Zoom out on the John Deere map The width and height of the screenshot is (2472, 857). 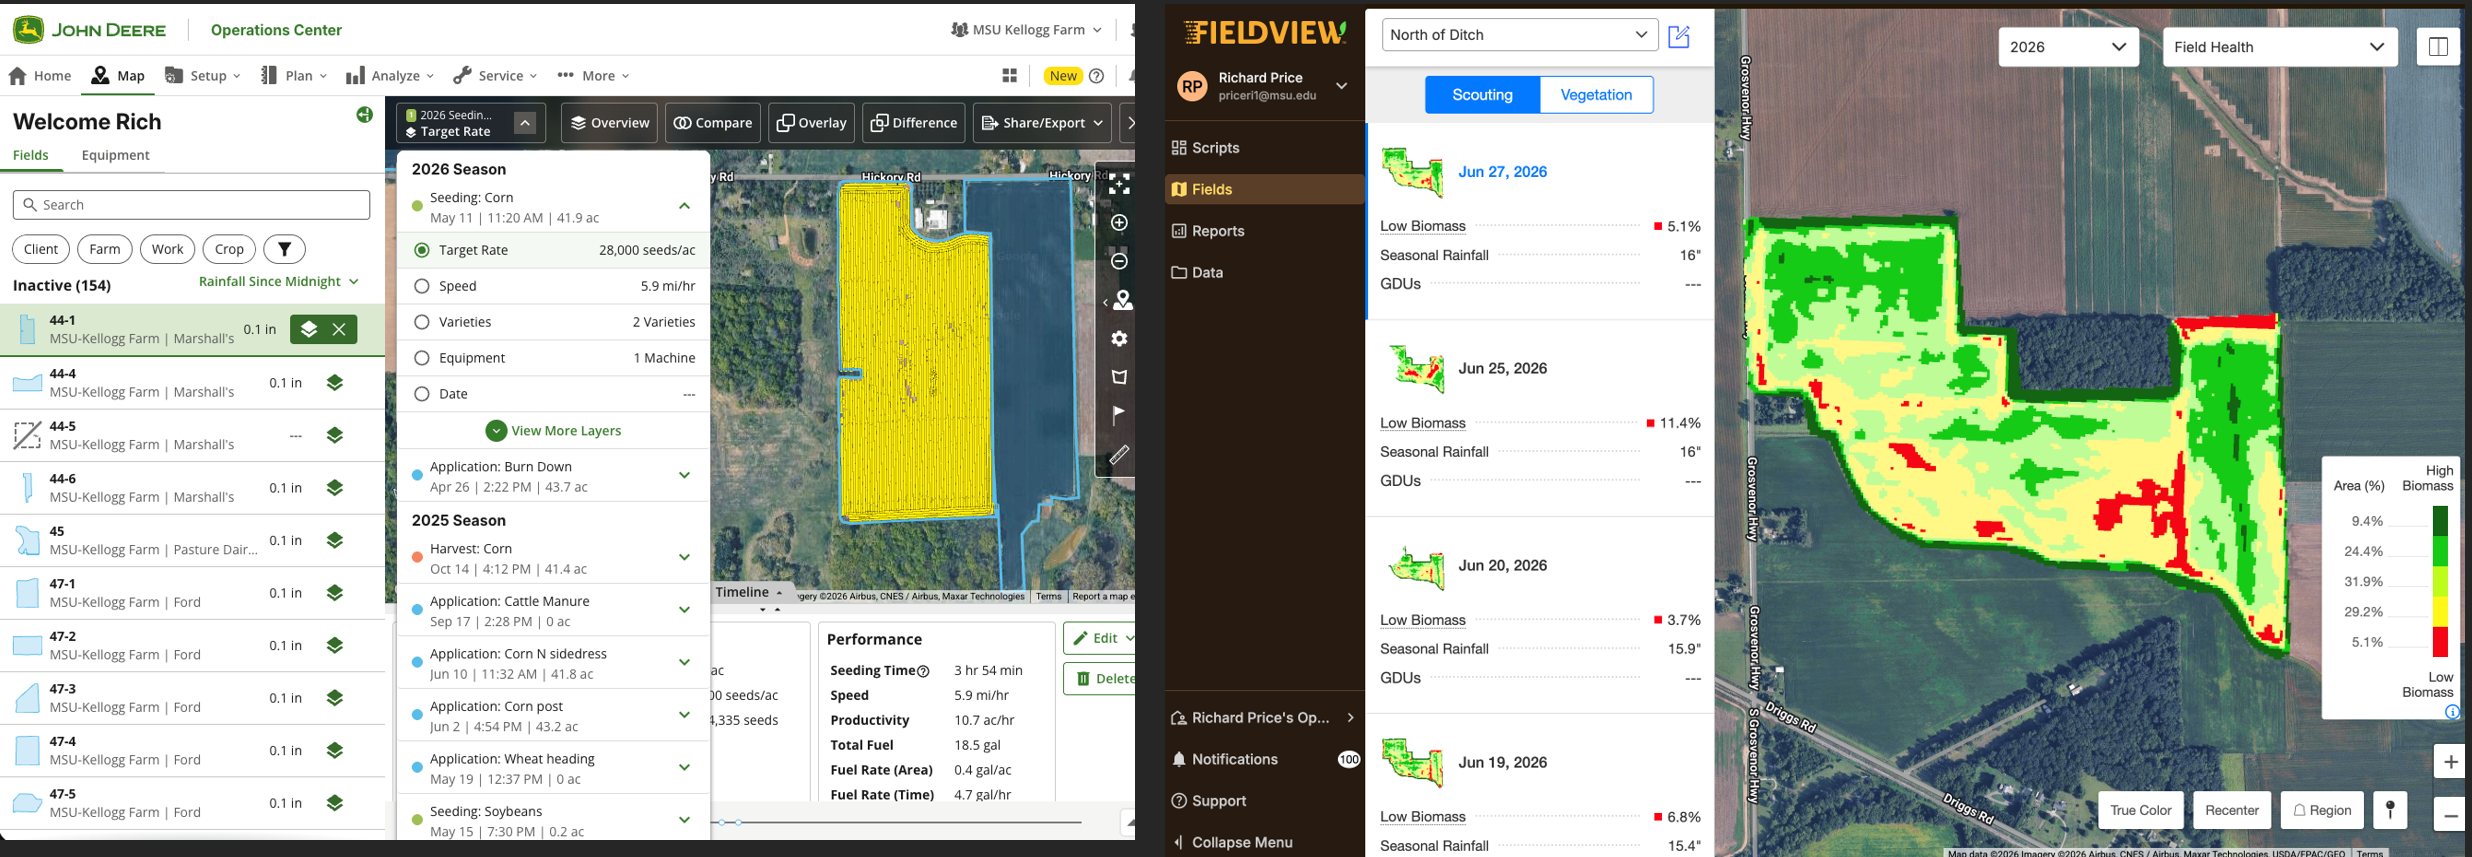coord(1119,261)
